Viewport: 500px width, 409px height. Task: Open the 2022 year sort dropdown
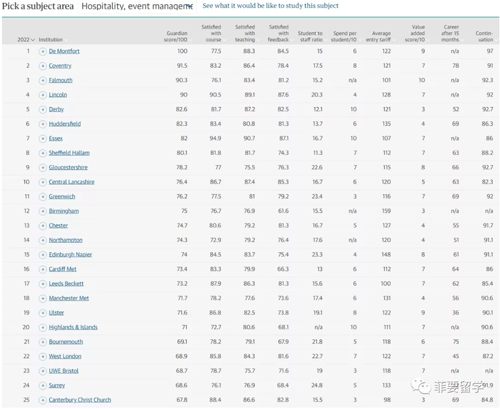[26, 40]
